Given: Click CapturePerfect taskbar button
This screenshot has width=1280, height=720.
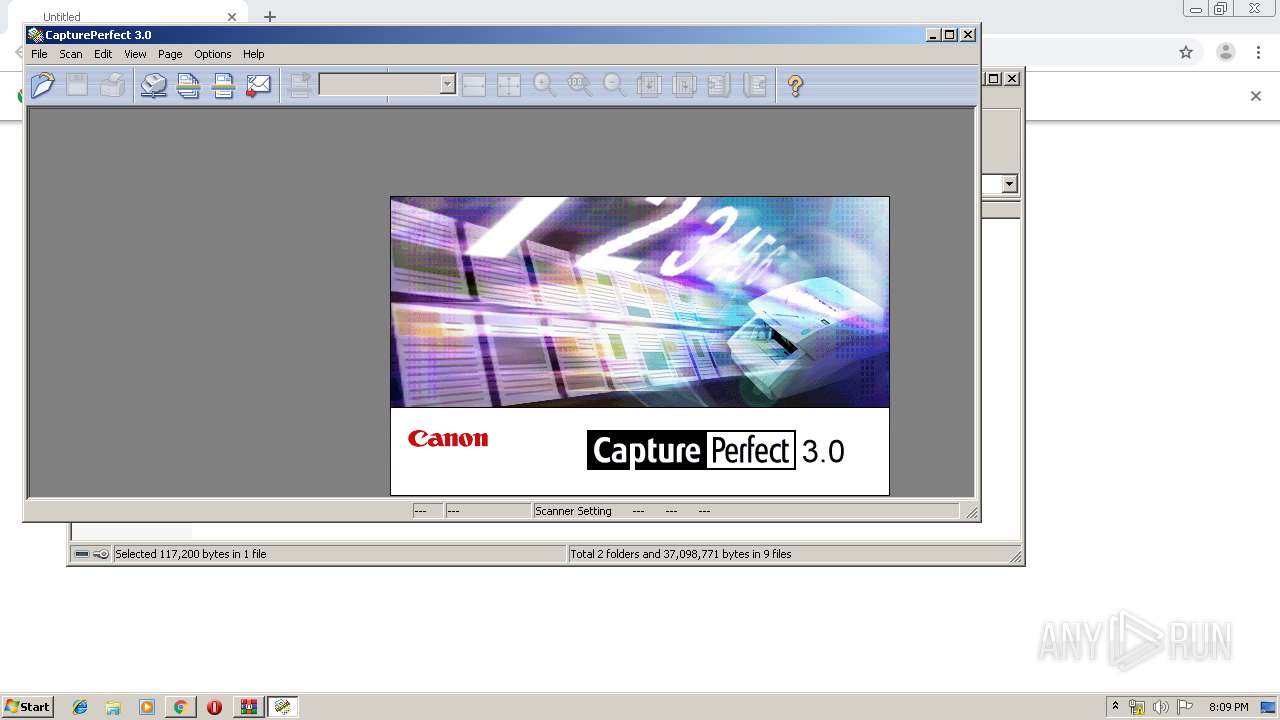Looking at the screenshot, I should (283, 707).
